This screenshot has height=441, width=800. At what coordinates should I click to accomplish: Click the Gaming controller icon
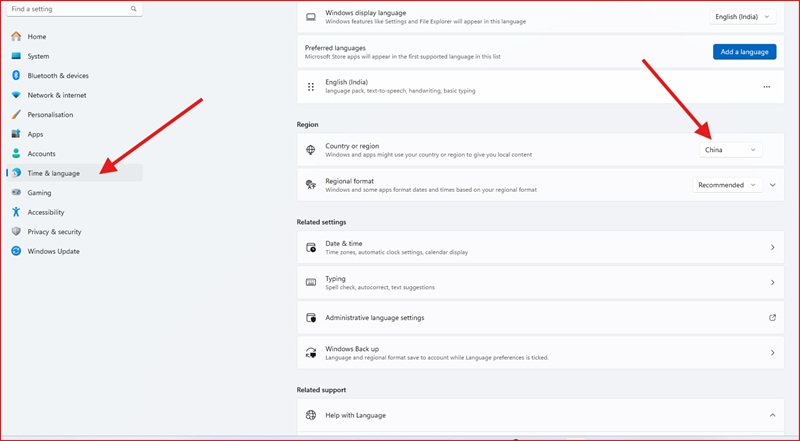[x=16, y=192]
